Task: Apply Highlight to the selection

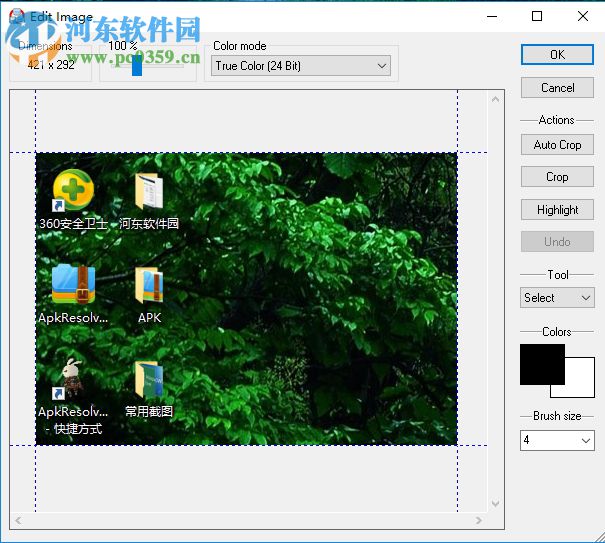Action: [x=557, y=210]
